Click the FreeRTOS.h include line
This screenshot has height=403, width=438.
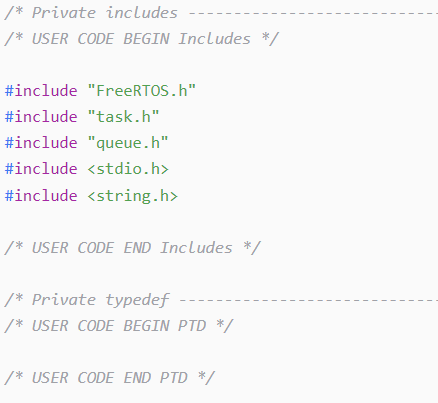100,91
